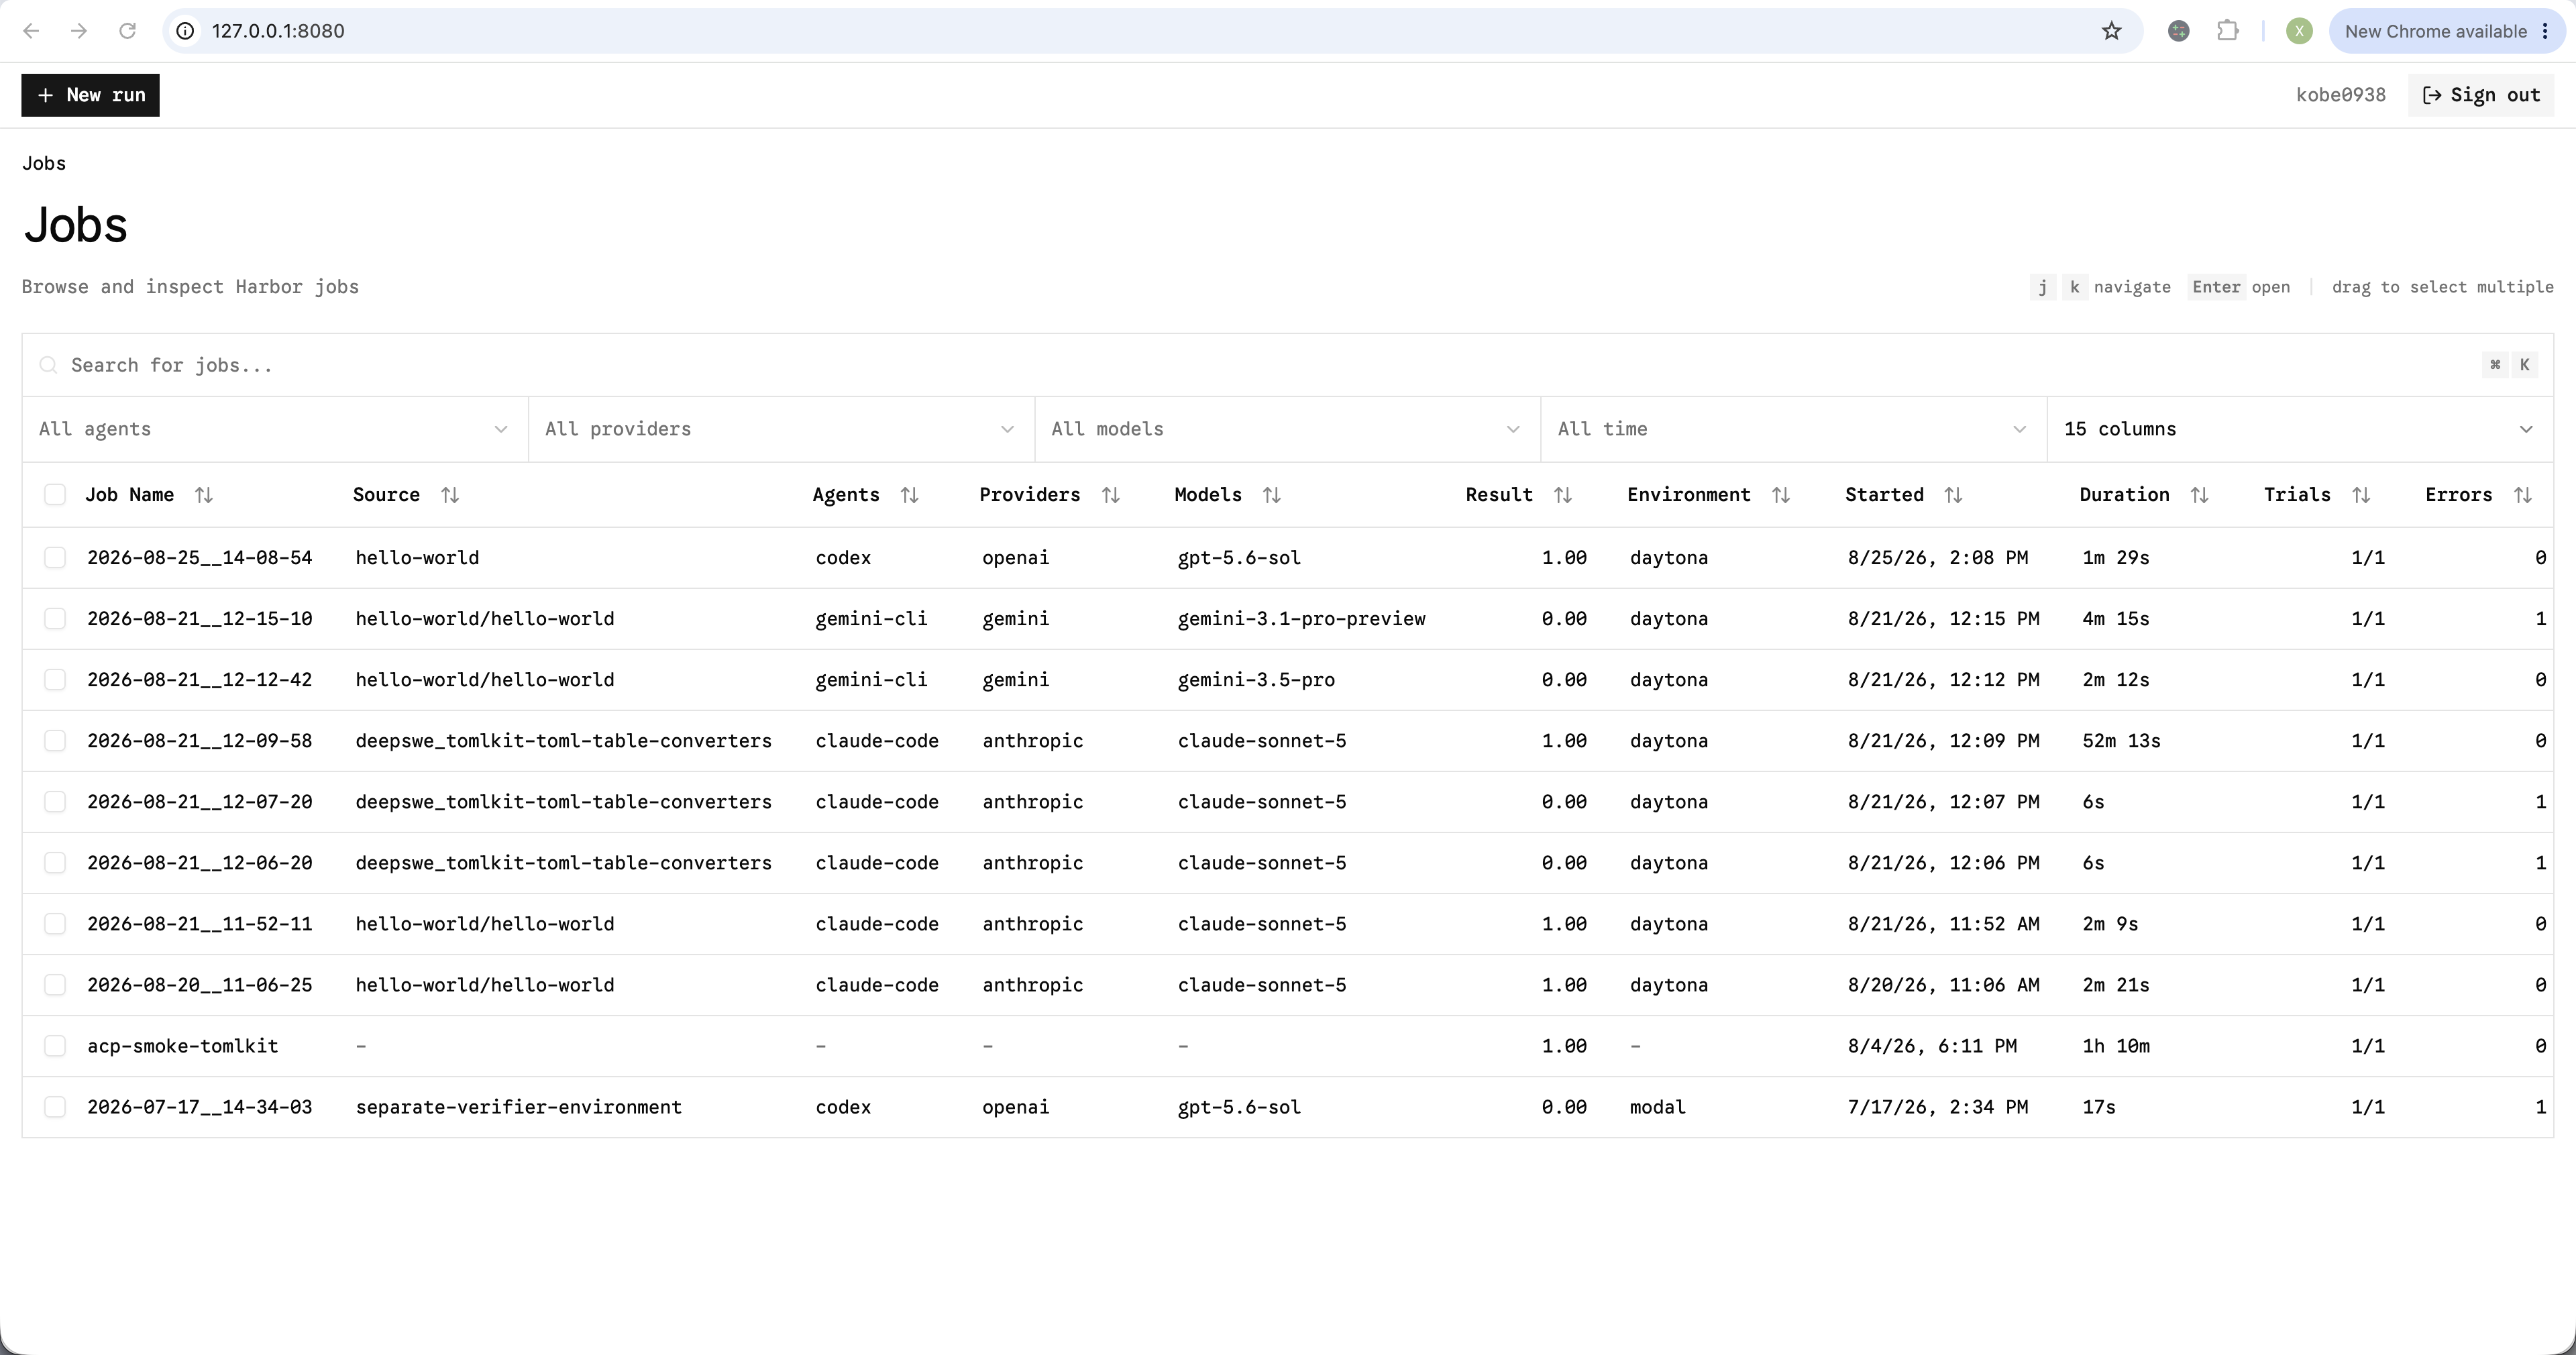Click the 1h 10m duration cell
The image size is (2576, 1355).
(2116, 1046)
